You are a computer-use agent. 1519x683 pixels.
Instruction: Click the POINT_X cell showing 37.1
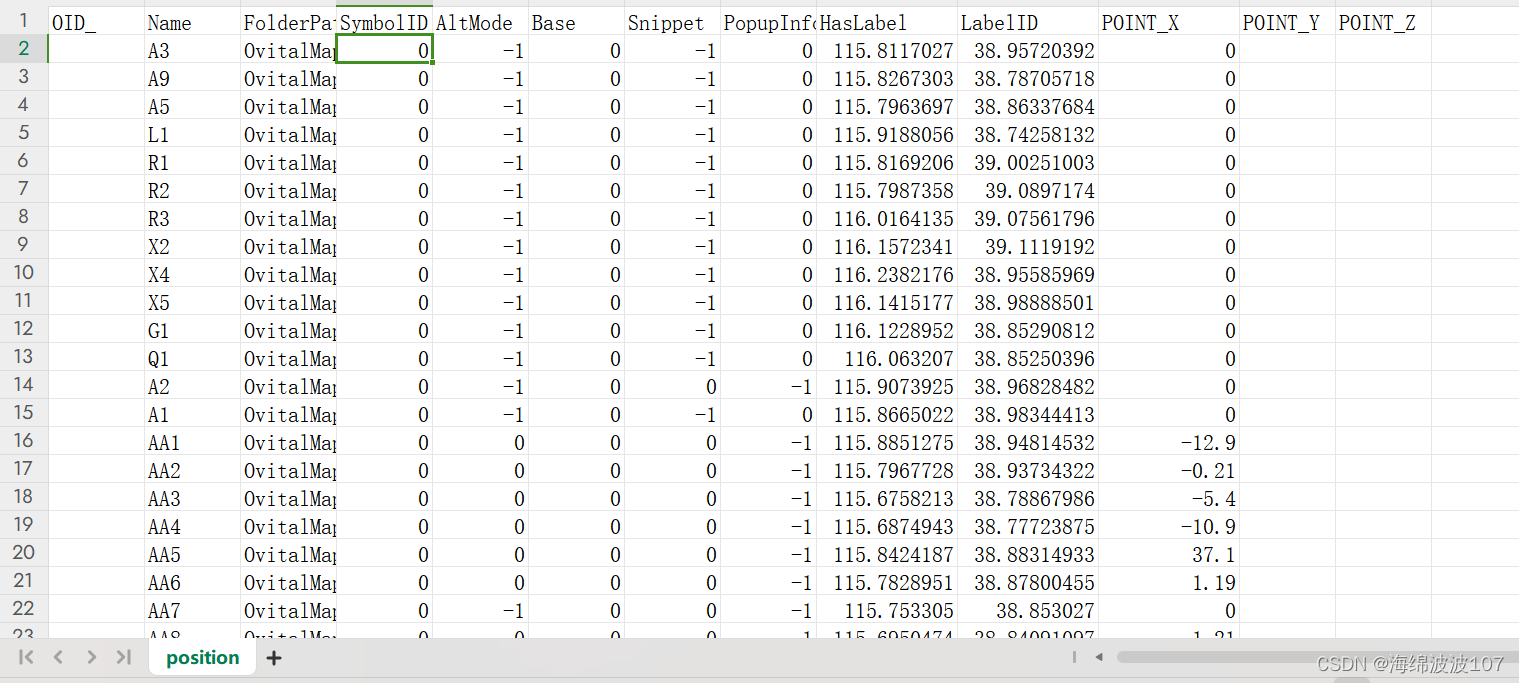point(1169,554)
